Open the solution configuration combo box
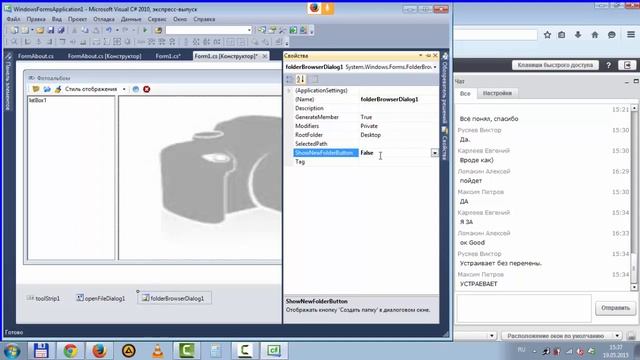The width and height of the screenshot is (640, 360). tap(209, 30)
